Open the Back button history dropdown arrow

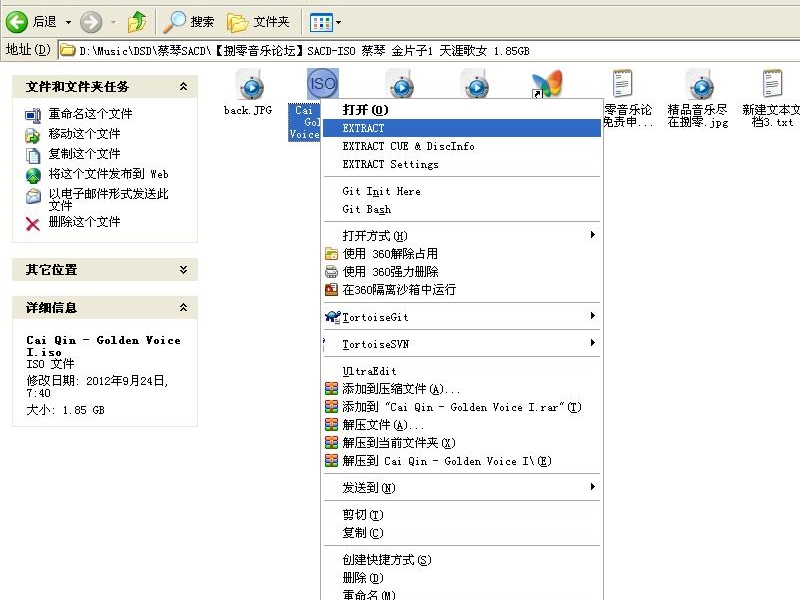(68, 21)
